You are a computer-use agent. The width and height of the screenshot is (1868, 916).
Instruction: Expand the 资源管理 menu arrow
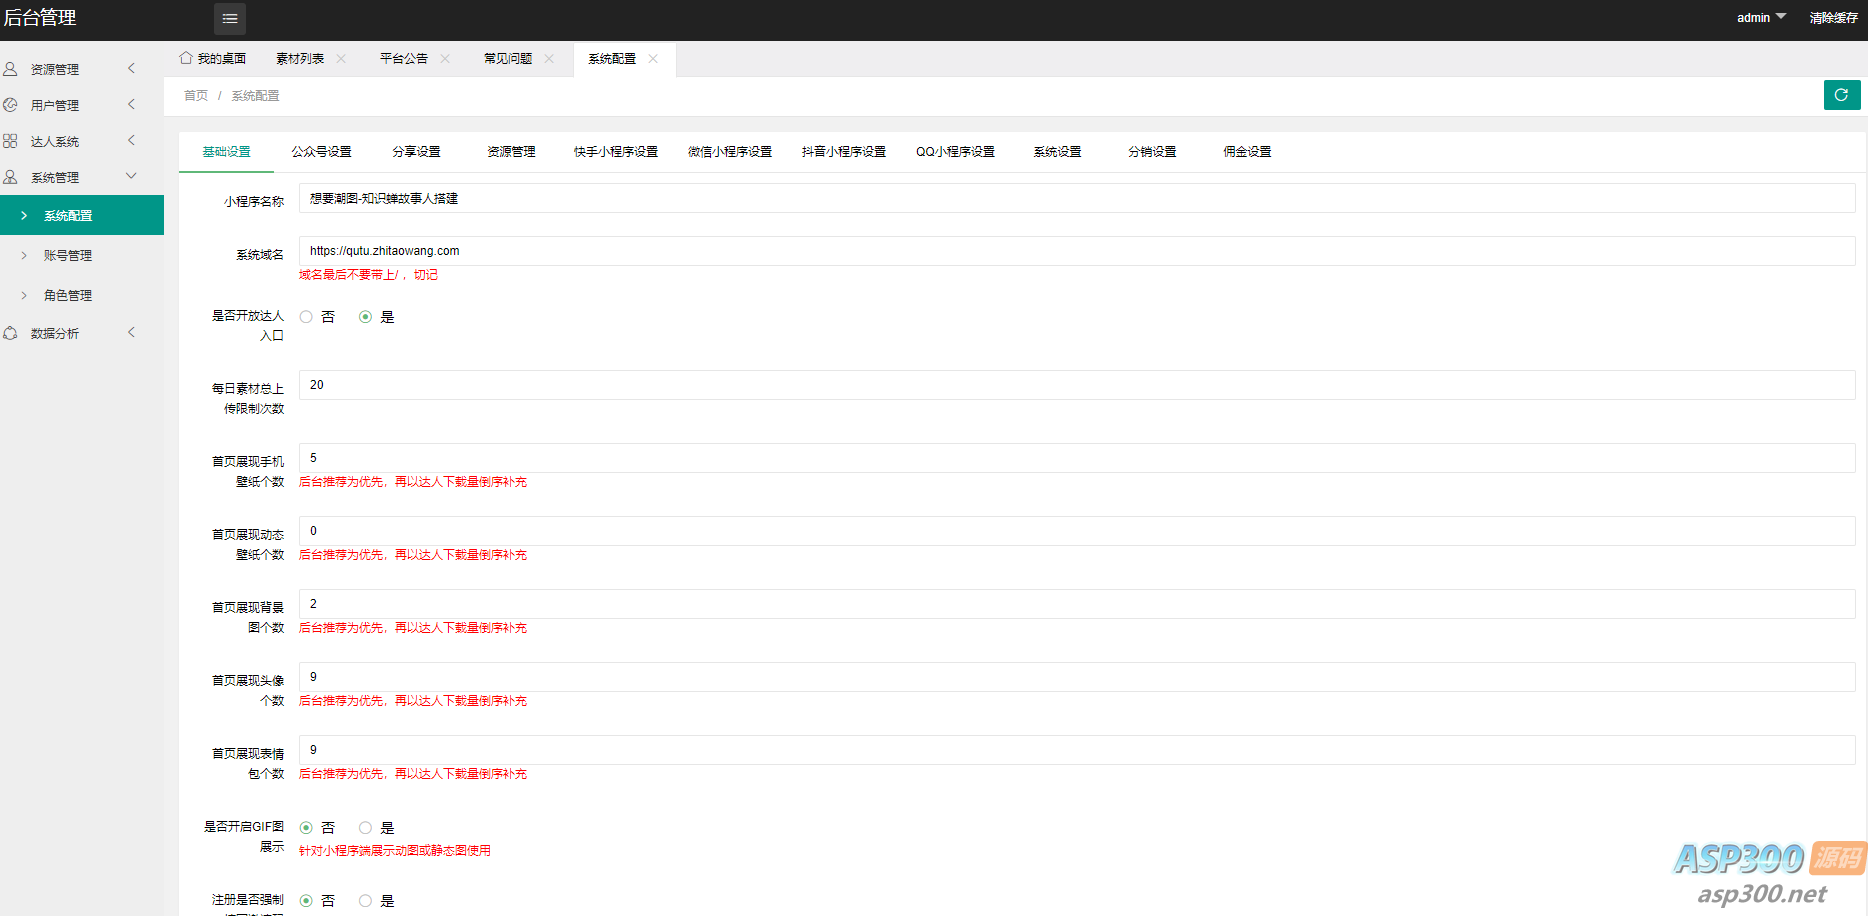[131, 68]
